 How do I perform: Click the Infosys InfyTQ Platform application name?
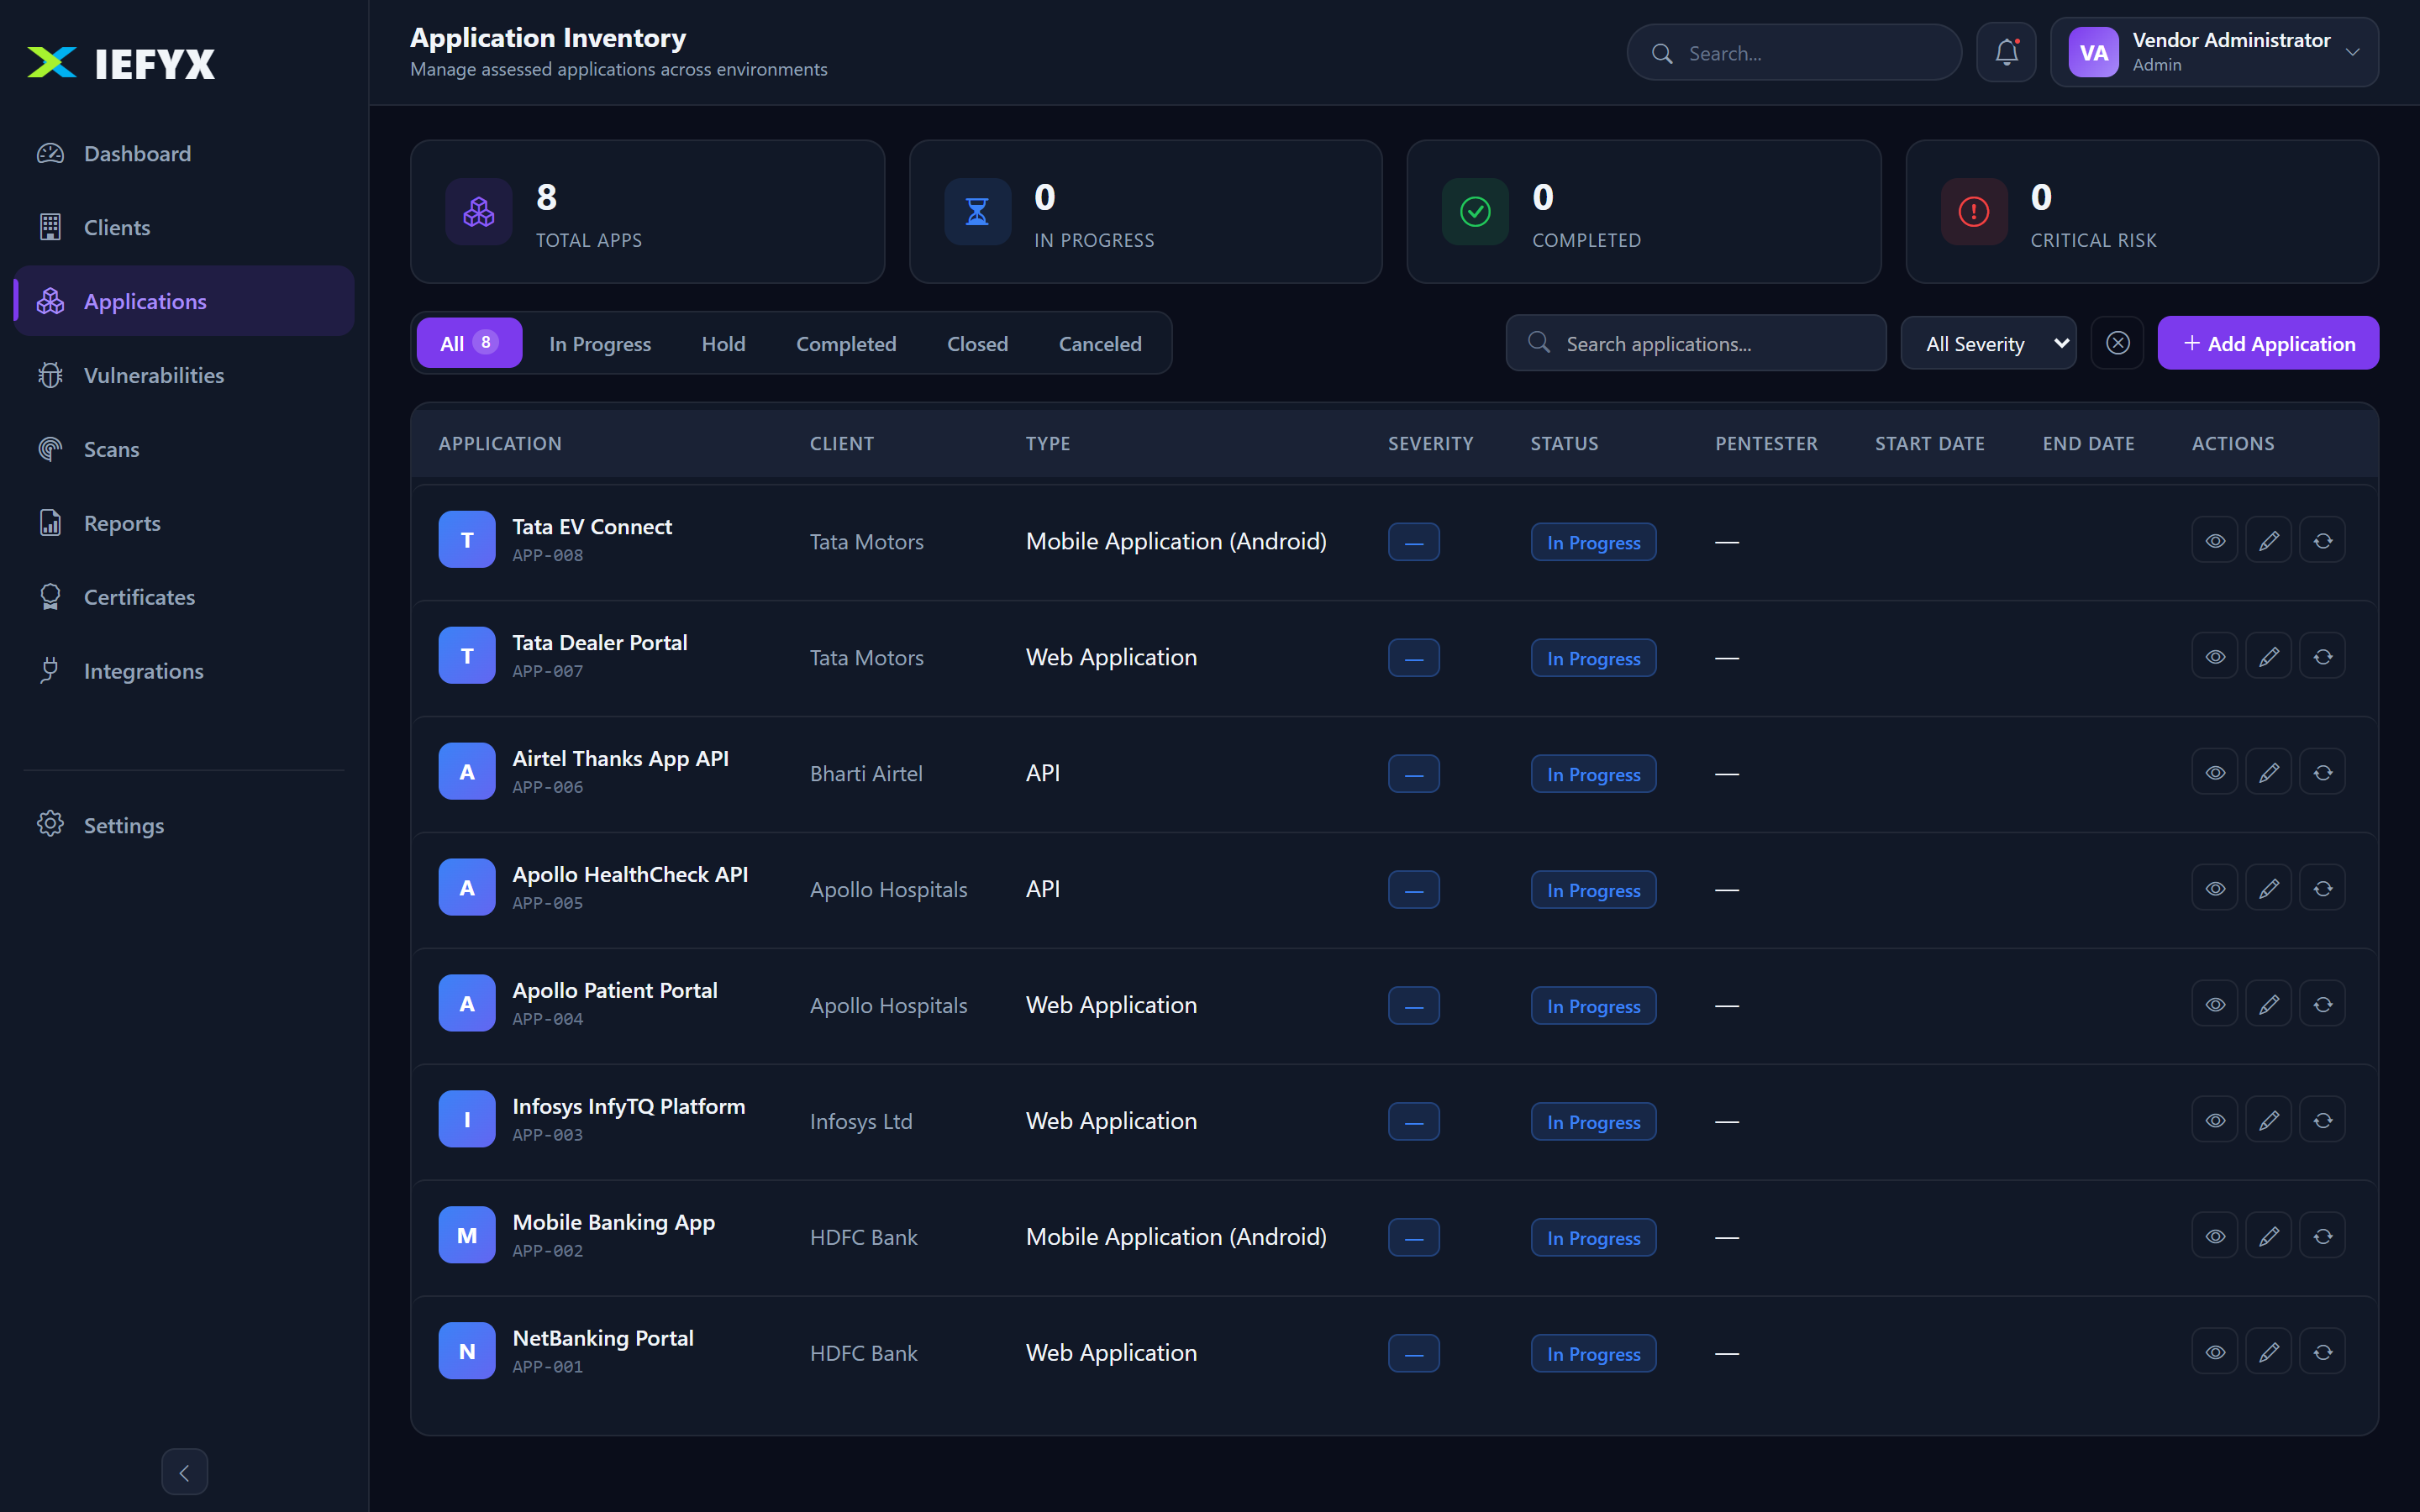click(x=629, y=1106)
